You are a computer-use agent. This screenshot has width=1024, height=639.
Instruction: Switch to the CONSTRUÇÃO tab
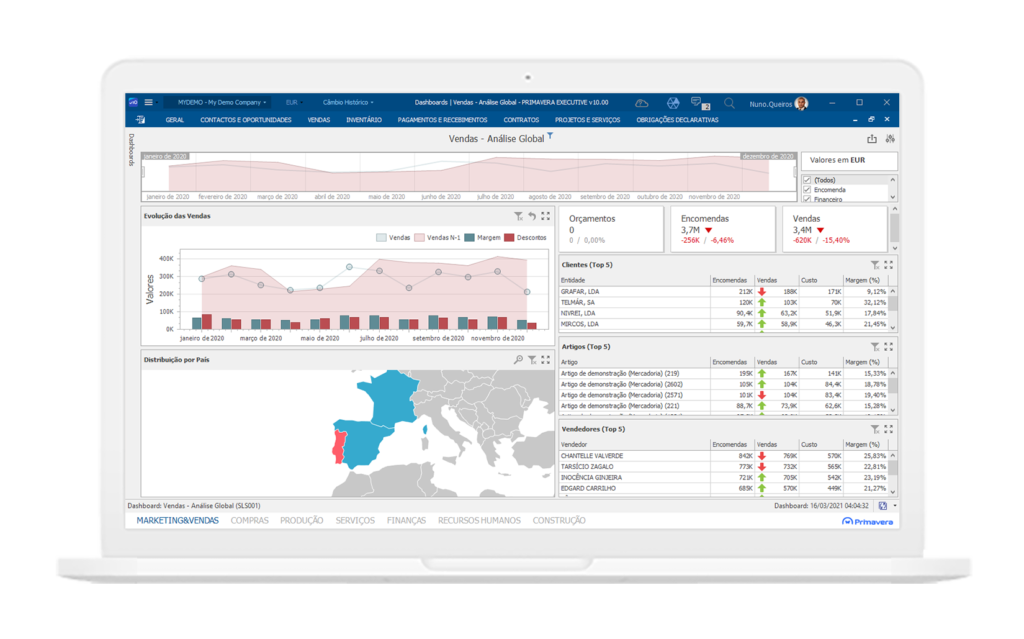(x=559, y=521)
